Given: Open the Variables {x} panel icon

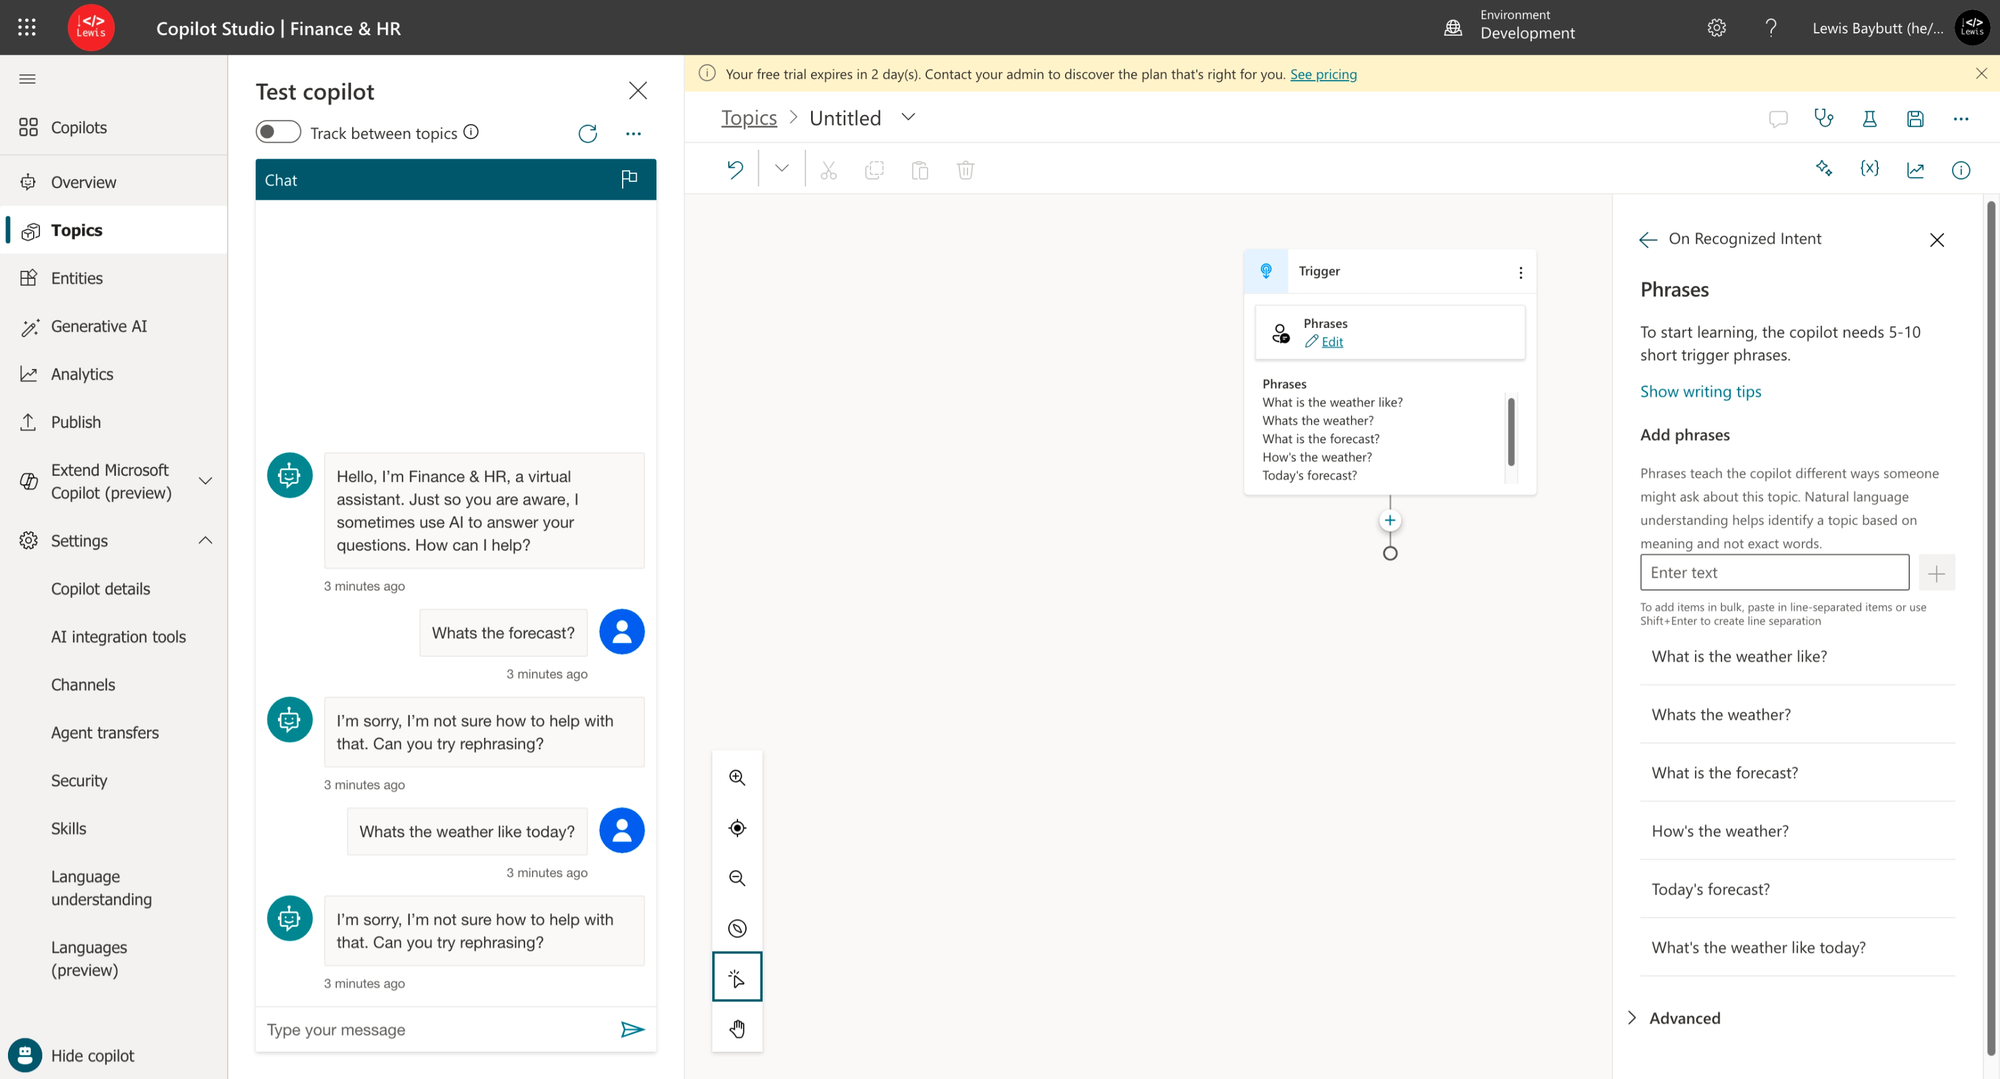Looking at the screenshot, I should coord(1869,169).
